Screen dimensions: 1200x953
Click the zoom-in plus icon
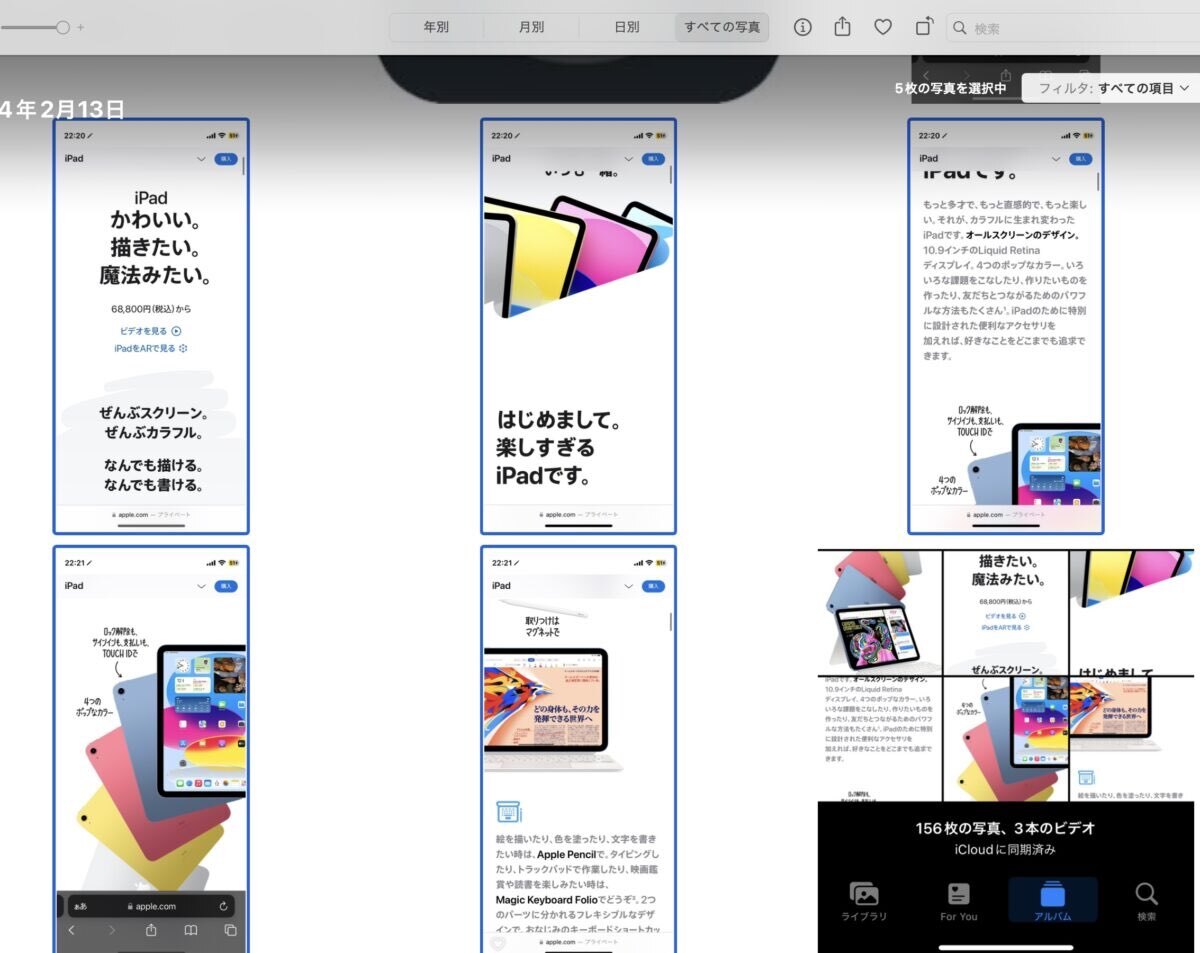pyautogui.click(x=81, y=28)
